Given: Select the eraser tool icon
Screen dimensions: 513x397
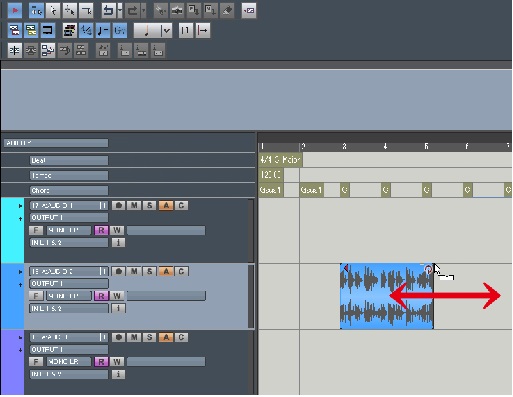Looking at the screenshot, I should pyautogui.click(x=227, y=11).
